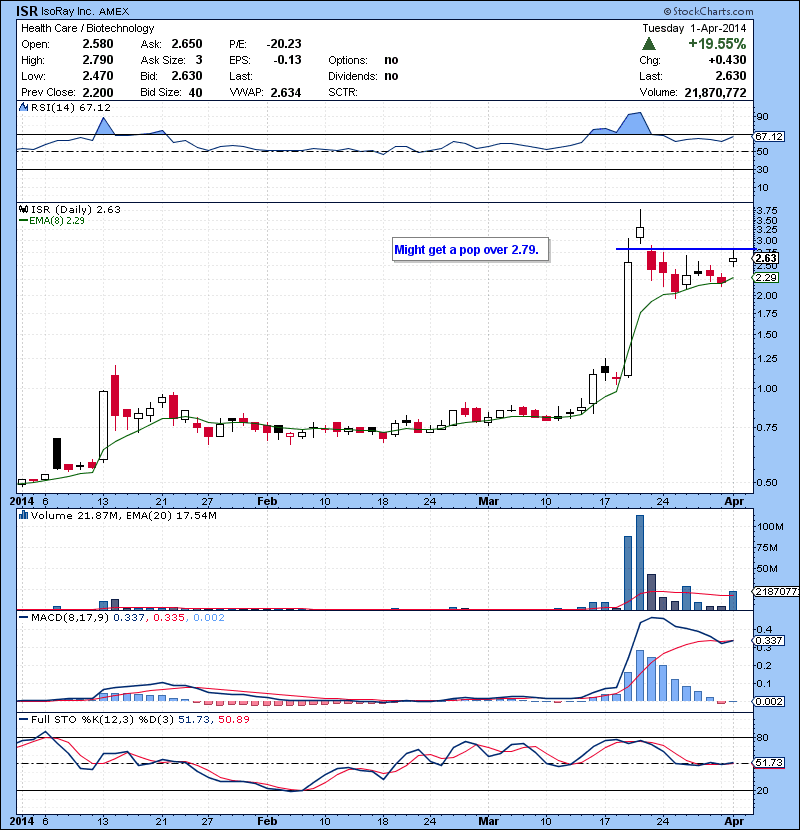This screenshot has height=830, width=800.
Task: Click the MACD(8,17,9) legend label
Action: coord(69,618)
